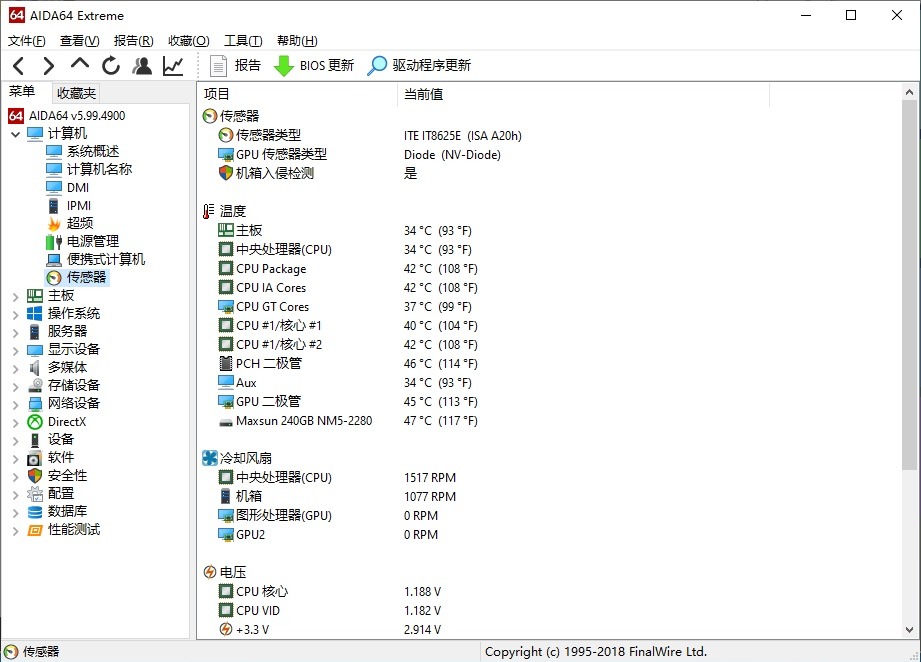921x662 pixels.
Task: Switch to the 收藏夹 tab
Action: click(x=76, y=93)
